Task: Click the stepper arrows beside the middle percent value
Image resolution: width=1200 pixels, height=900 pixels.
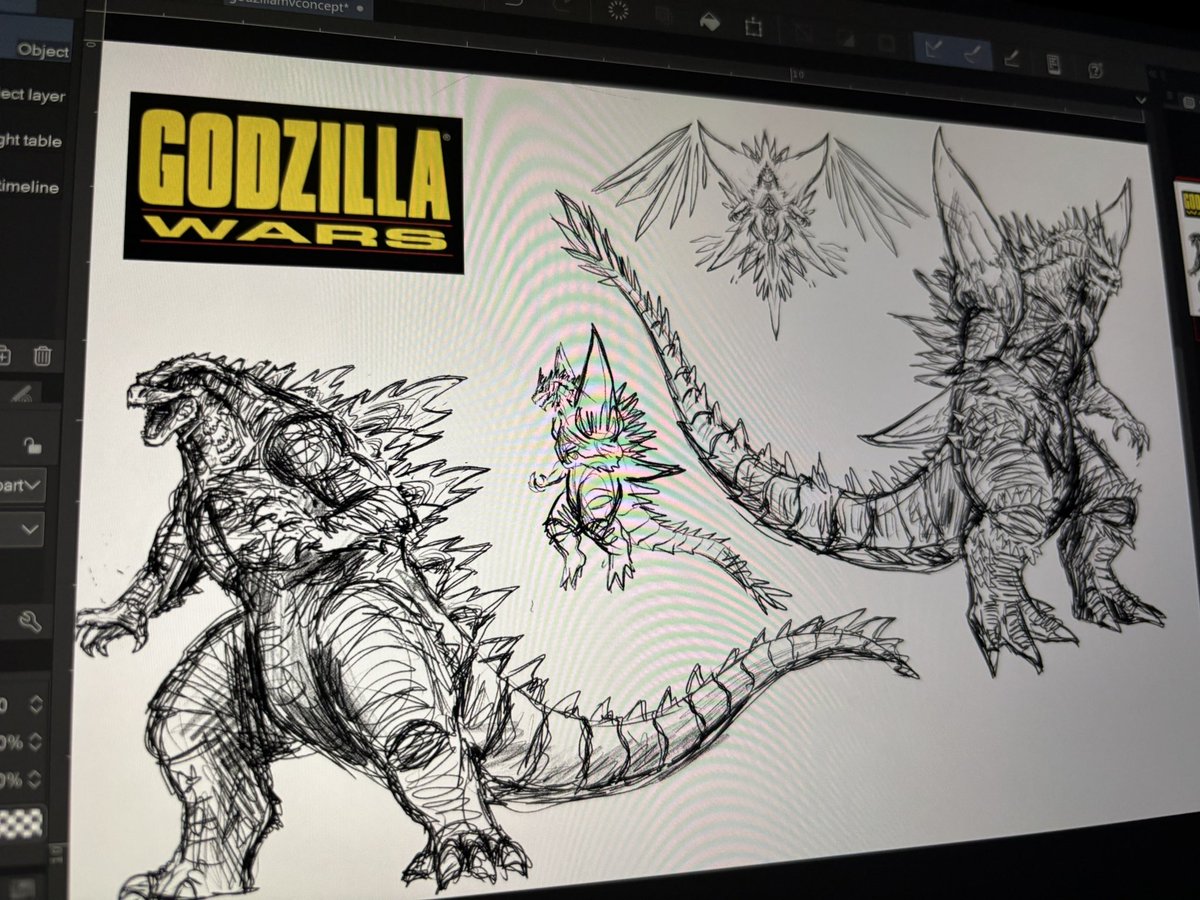Action: (x=34, y=742)
